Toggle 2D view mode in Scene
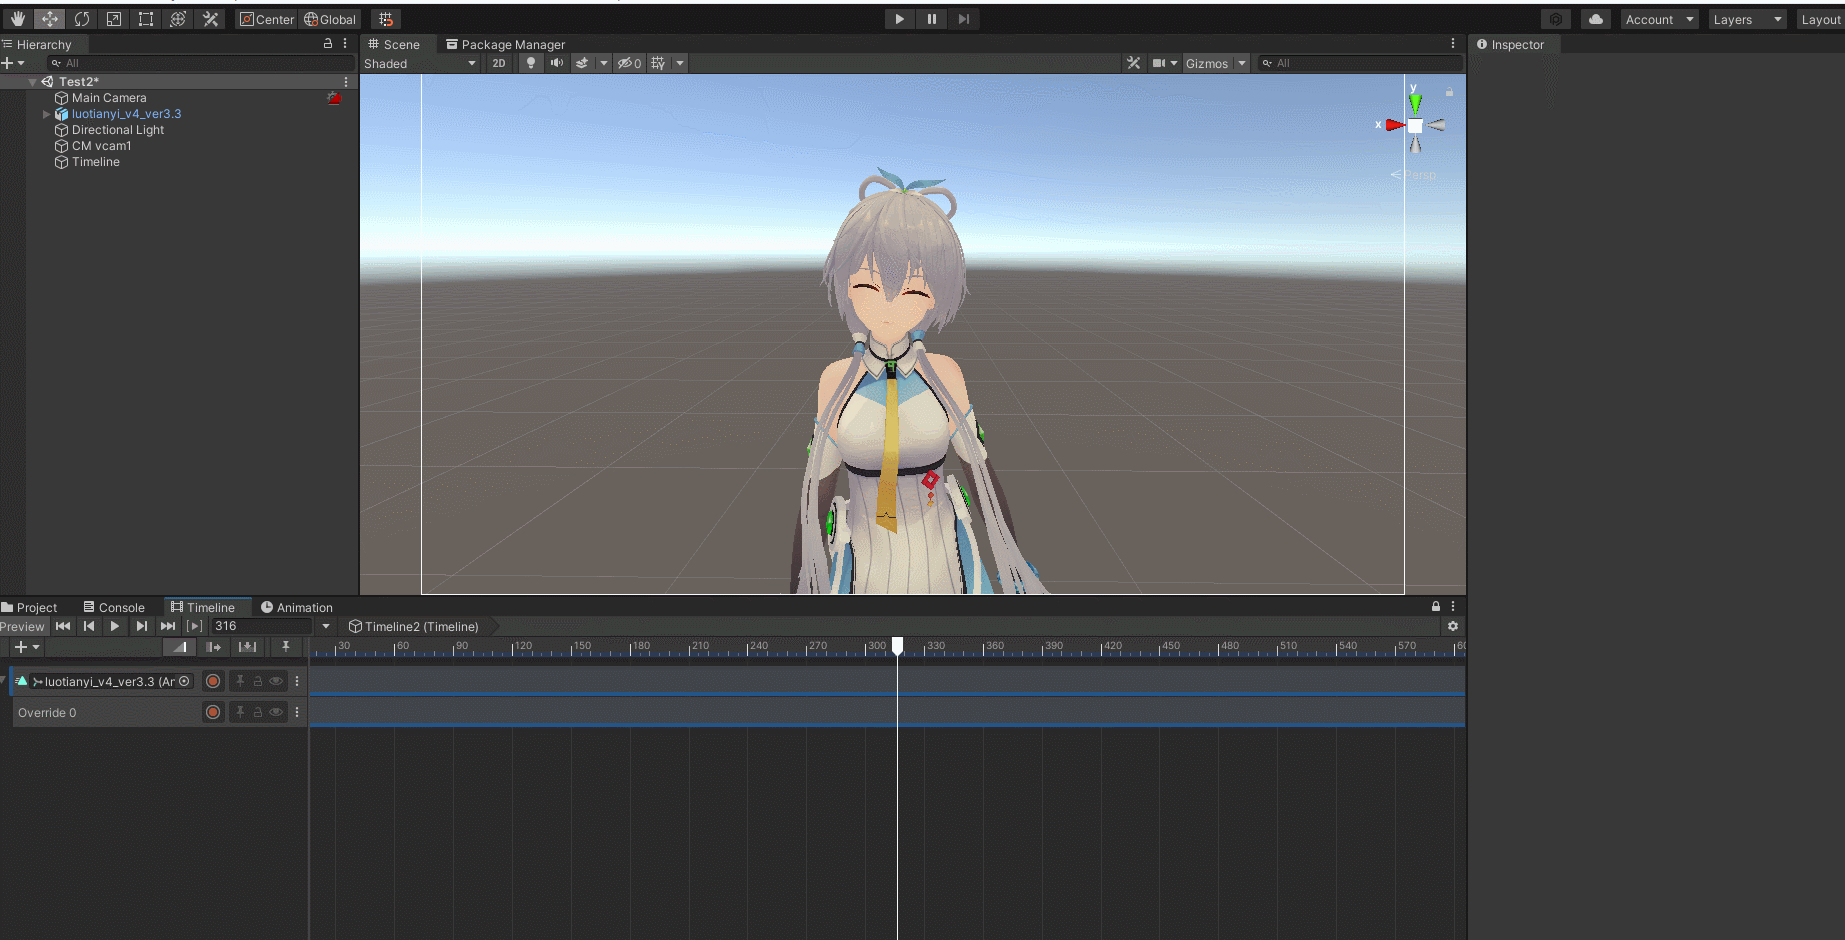The height and width of the screenshot is (940, 1845). [499, 63]
